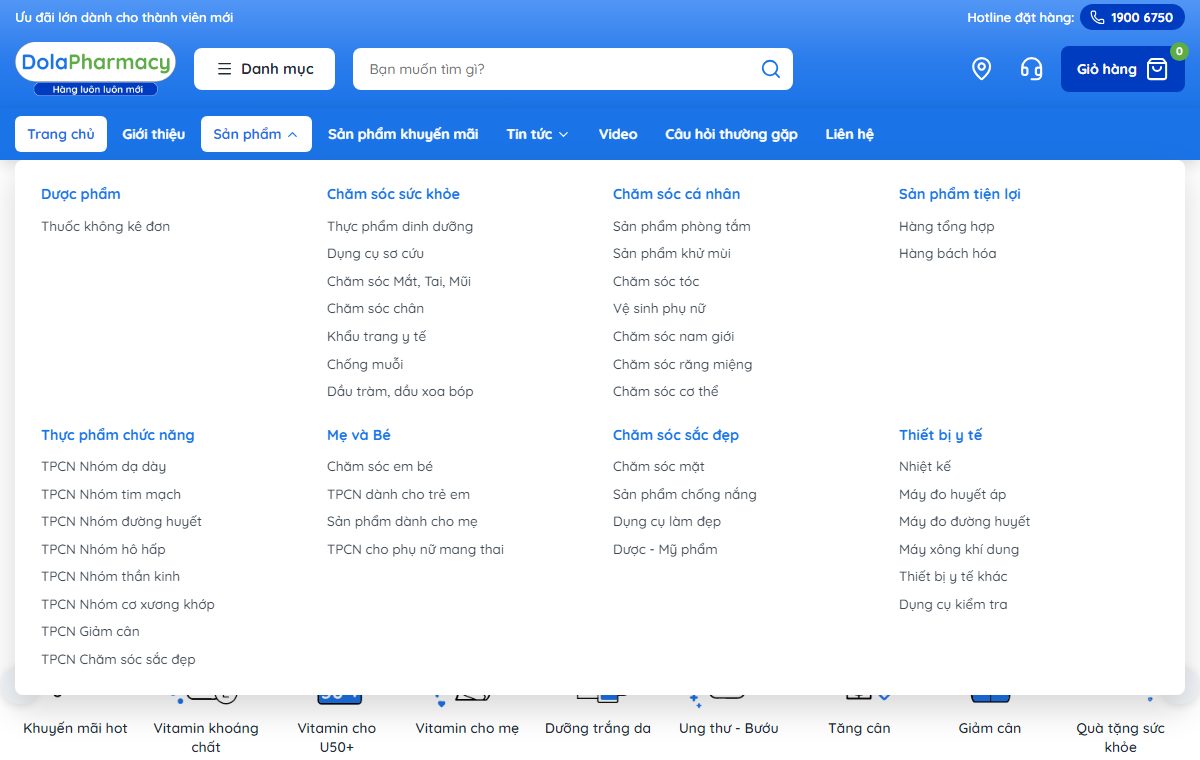Select Vệ sinh phụ nữ

(x=660, y=308)
